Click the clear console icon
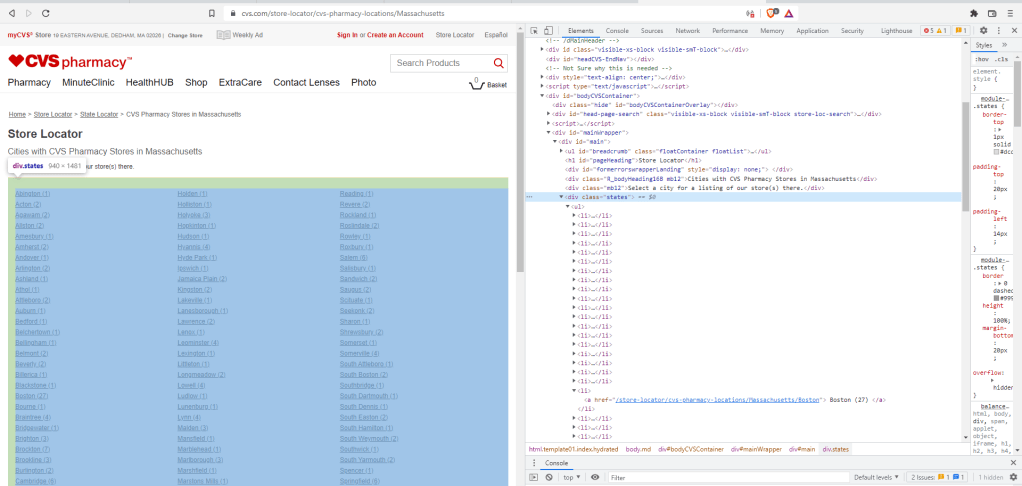This screenshot has width=1022, height=486. point(549,477)
